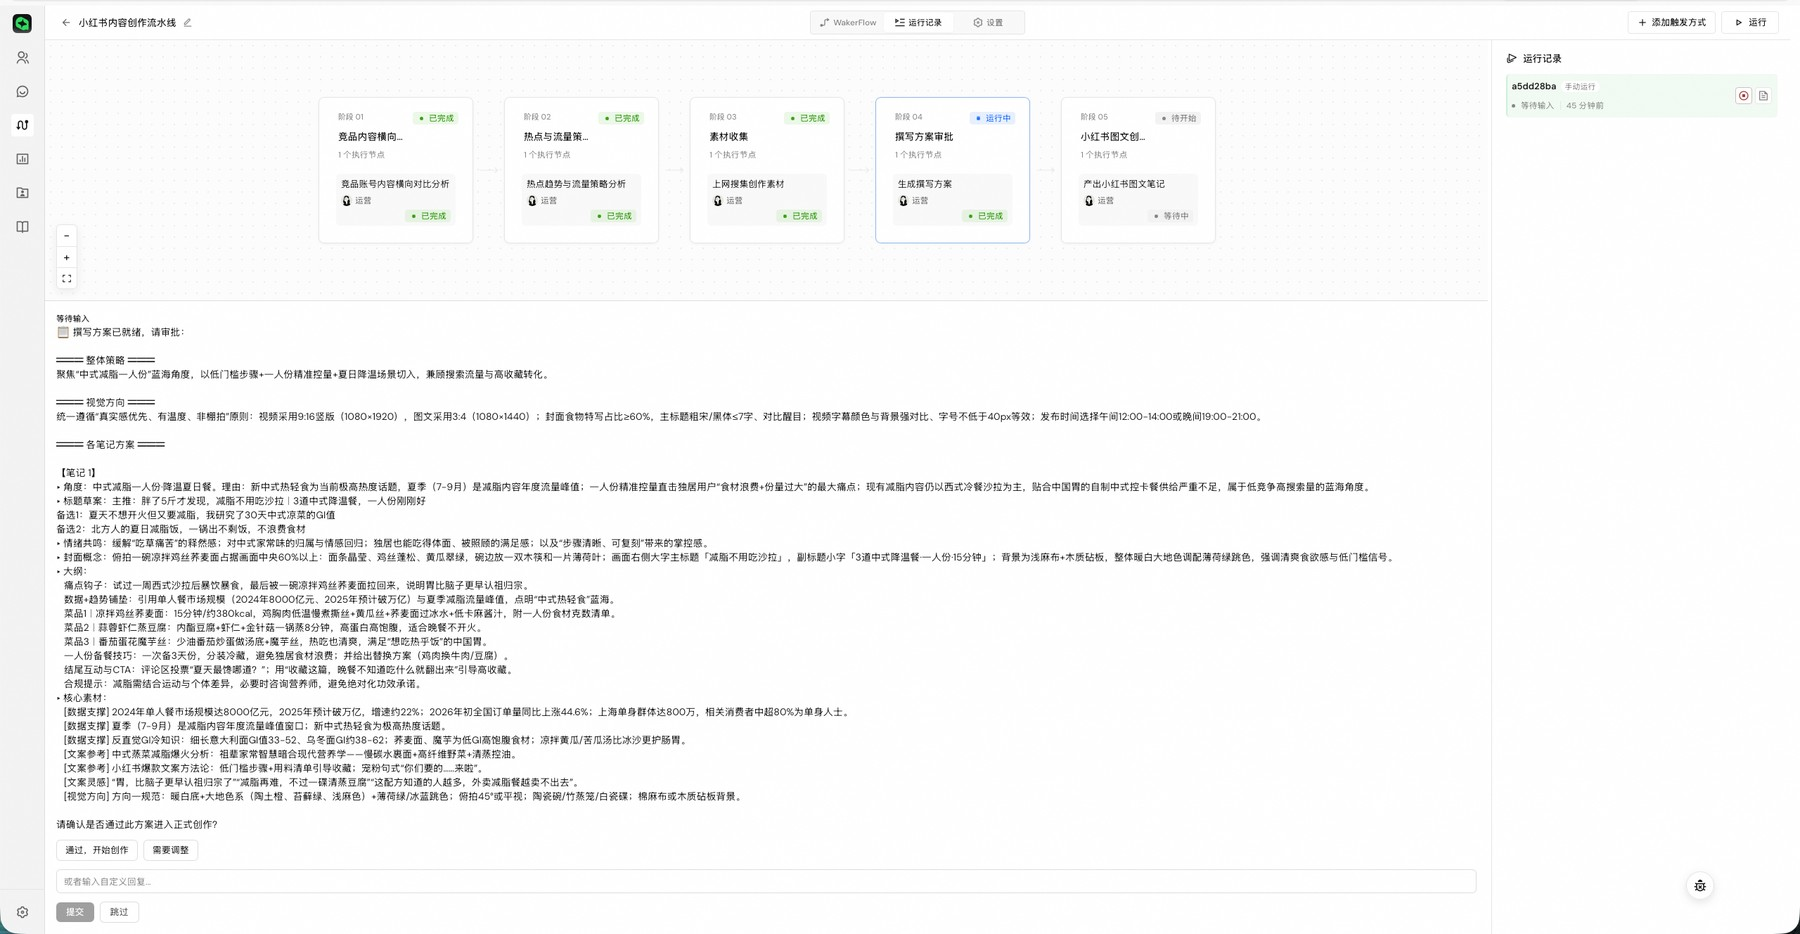Choose 需要调整 option
This screenshot has height=934, width=1800.
[171, 850]
